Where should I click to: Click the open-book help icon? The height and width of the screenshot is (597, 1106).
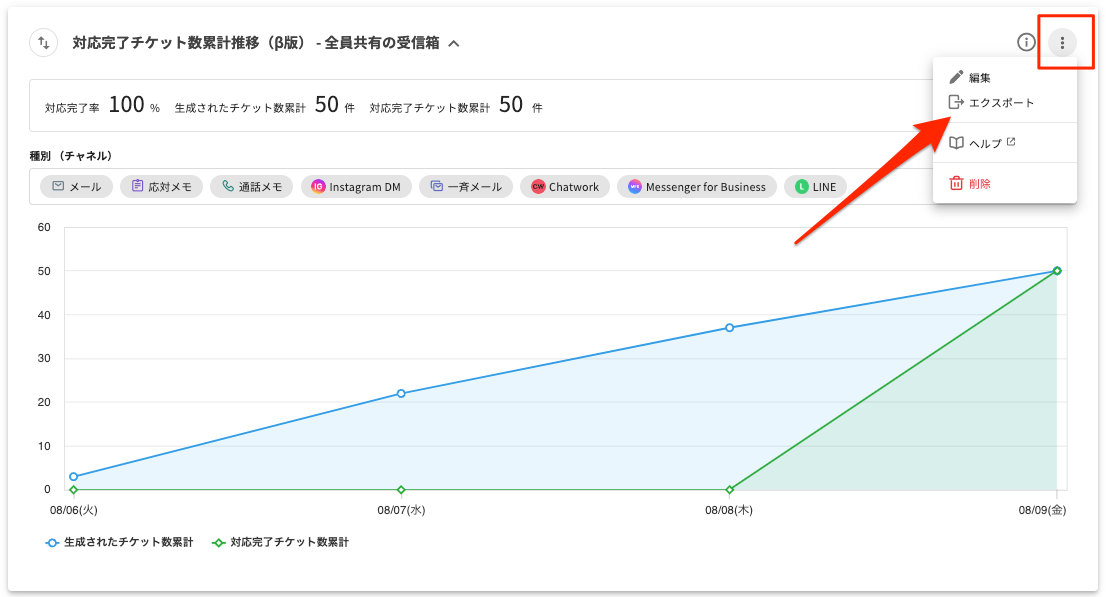coord(956,144)
